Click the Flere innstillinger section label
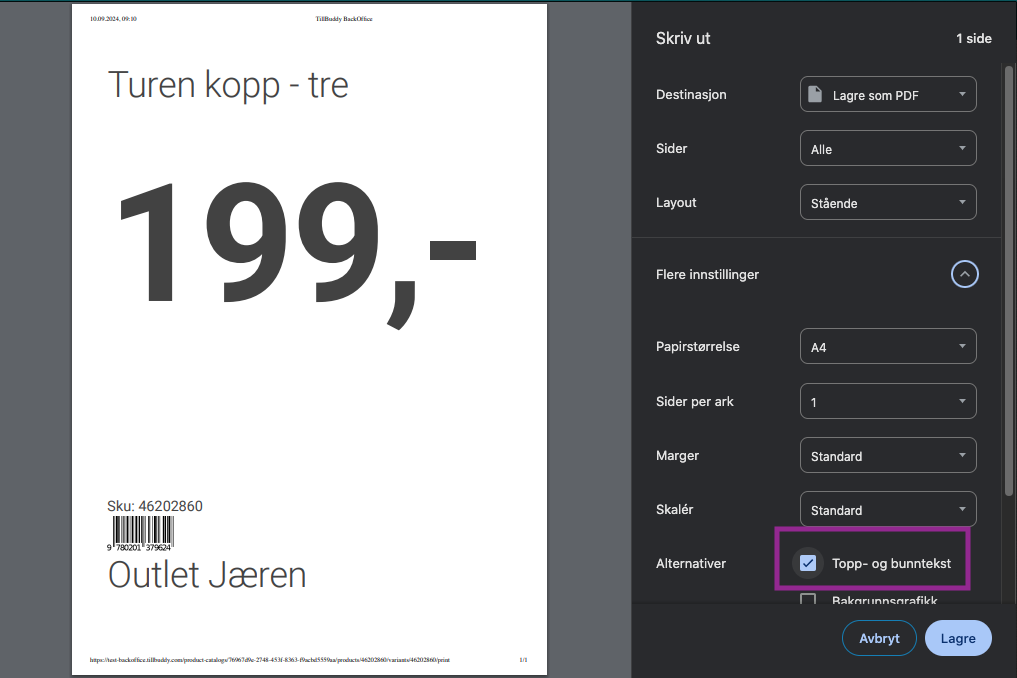This screenshot has width=1017, height=678. [707, 274]
